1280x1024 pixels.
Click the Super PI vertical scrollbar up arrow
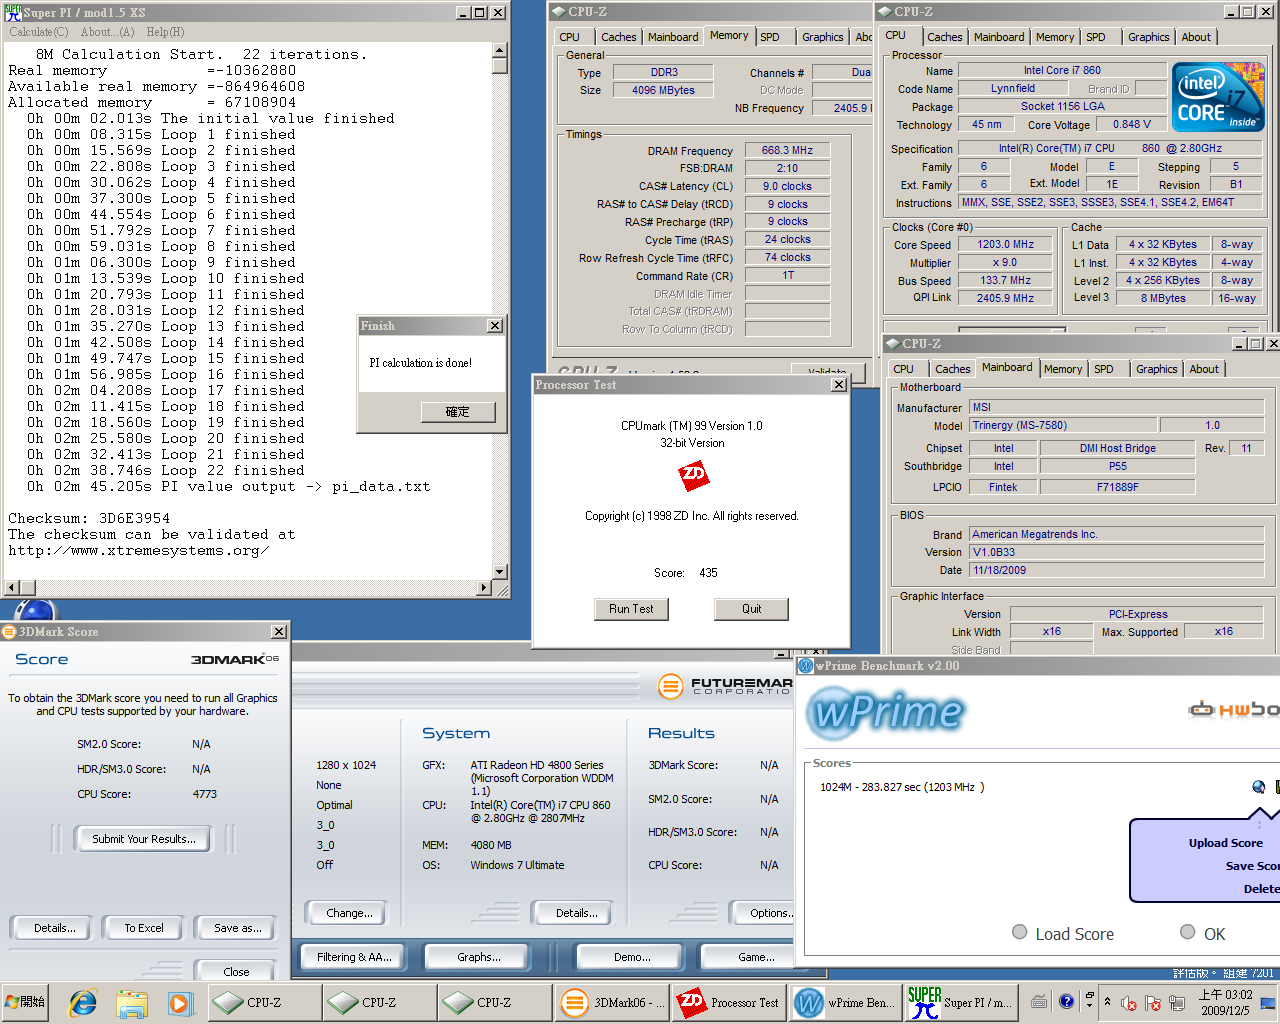(x=500, y=50)
